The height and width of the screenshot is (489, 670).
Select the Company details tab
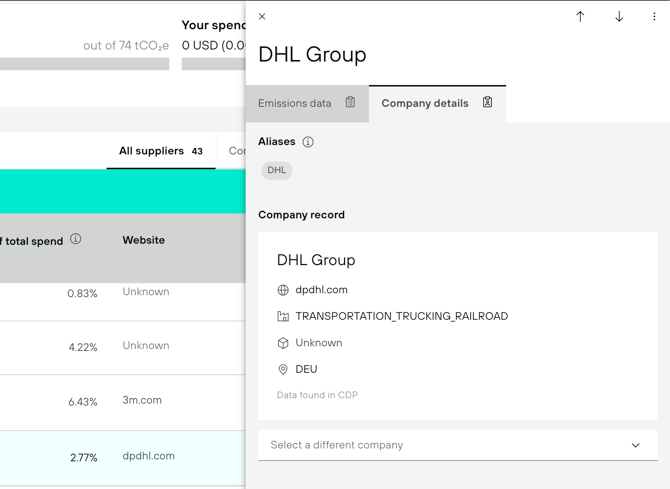tap(437, 103)
